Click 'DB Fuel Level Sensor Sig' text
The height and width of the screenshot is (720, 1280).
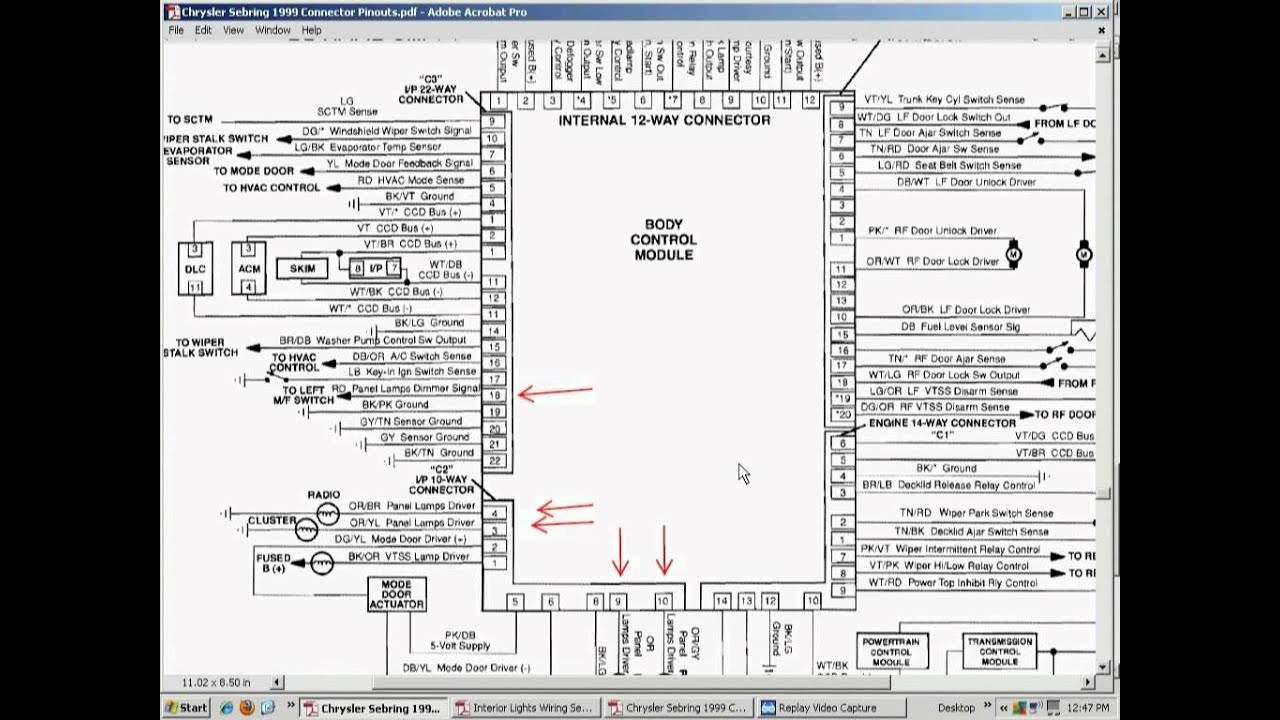960,327
